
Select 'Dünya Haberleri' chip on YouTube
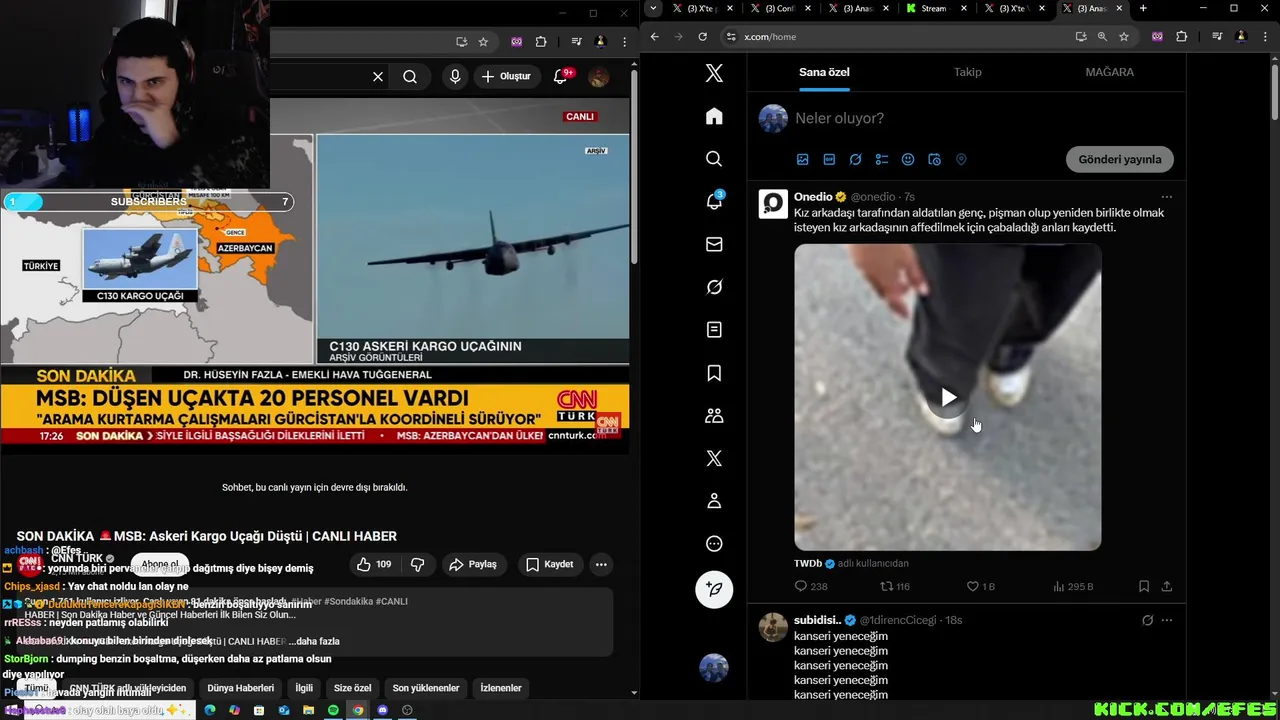point(241,688)
